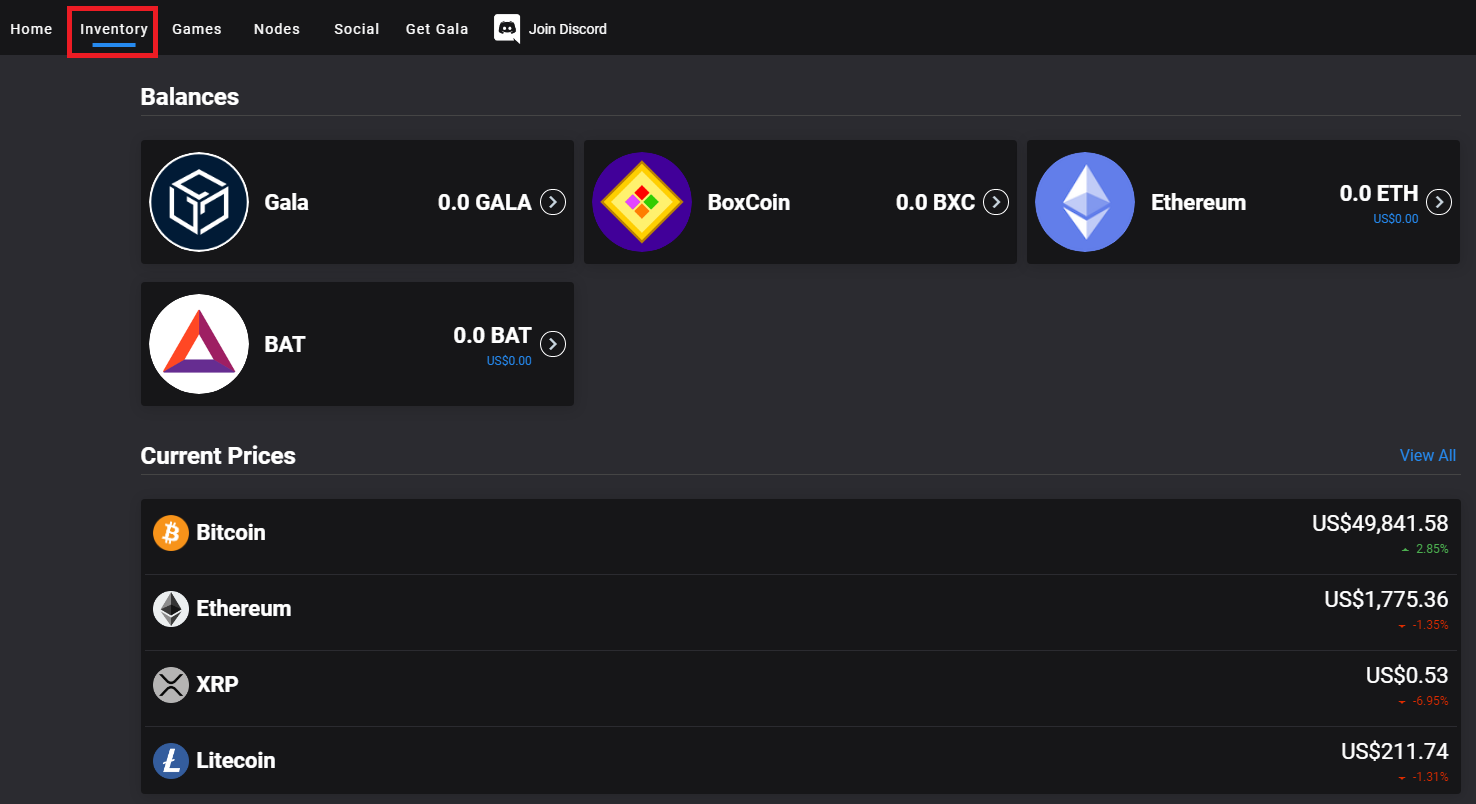Image resolution: width=1476 pixels, height=804 pixels.
Task: Click the Current Prices heading
Action: click(x=218, y=456)
